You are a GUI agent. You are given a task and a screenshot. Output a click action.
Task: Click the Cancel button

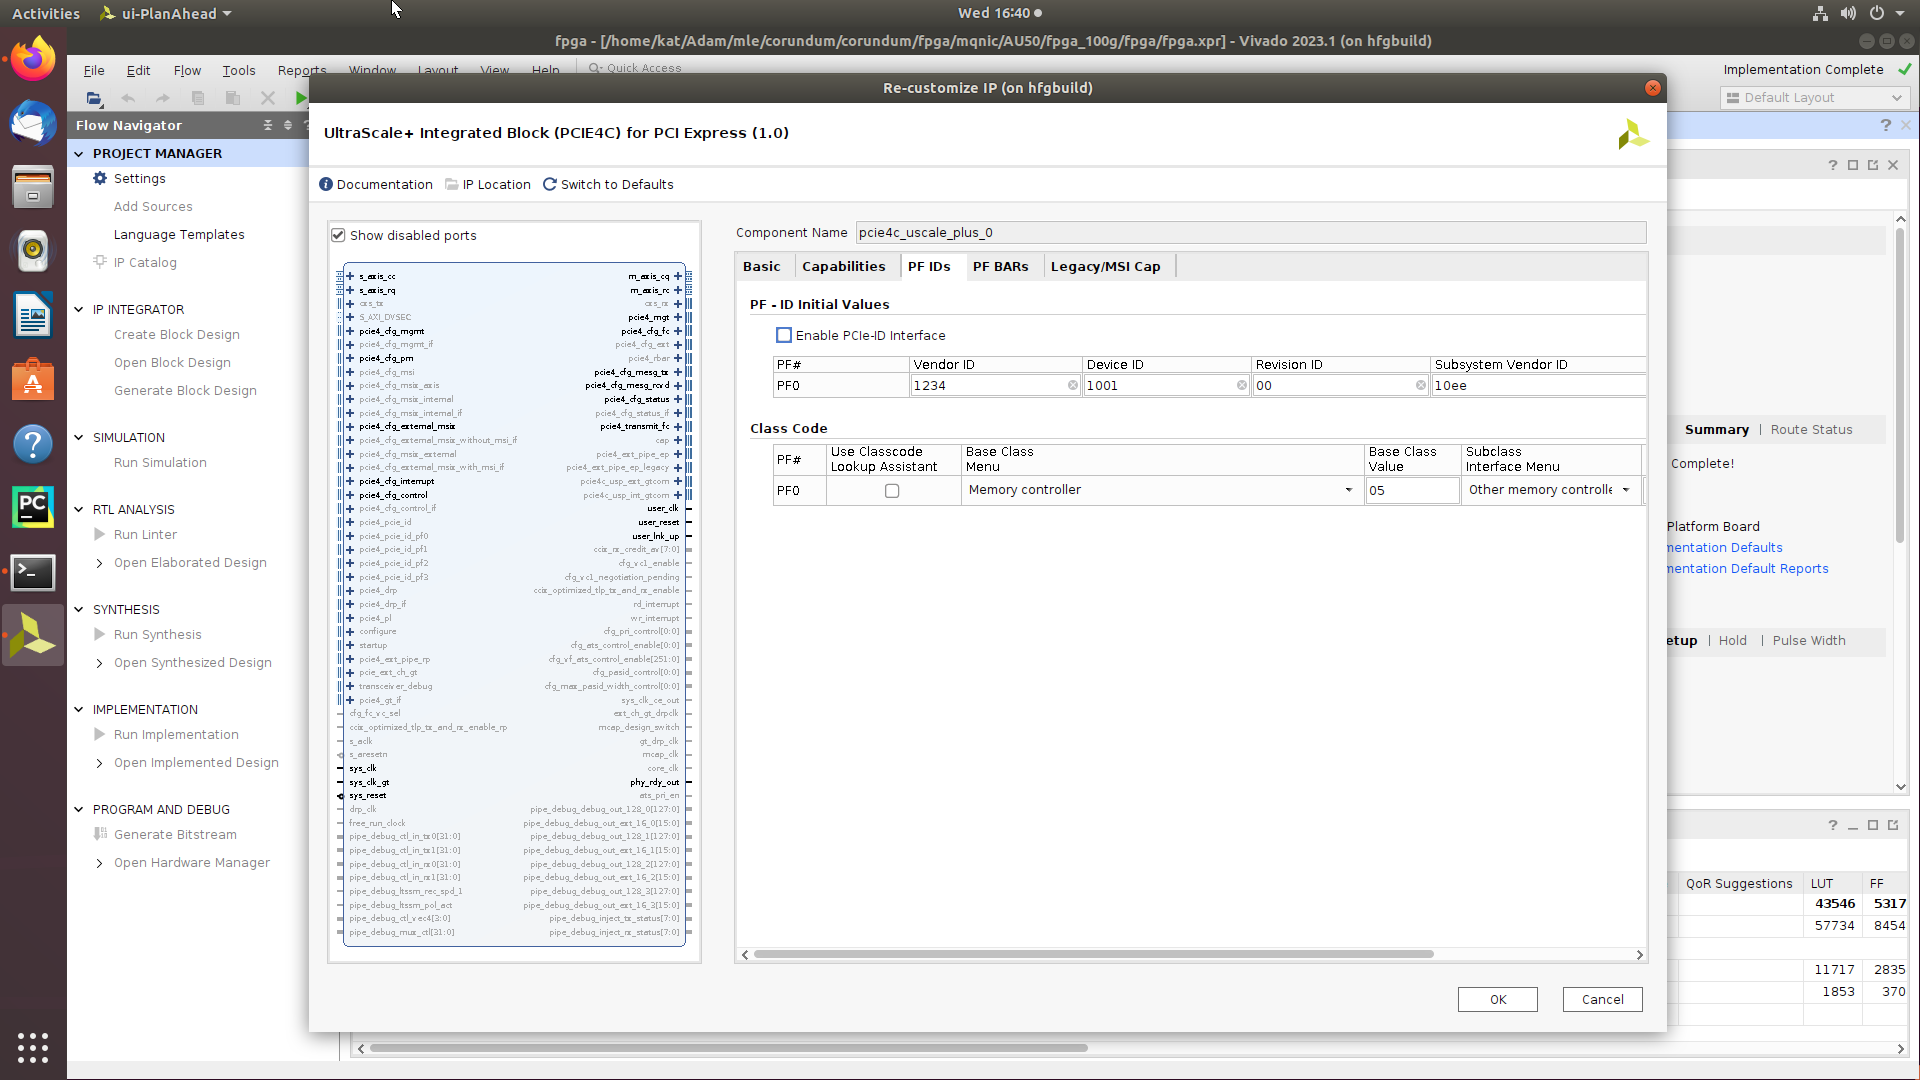1602,999
